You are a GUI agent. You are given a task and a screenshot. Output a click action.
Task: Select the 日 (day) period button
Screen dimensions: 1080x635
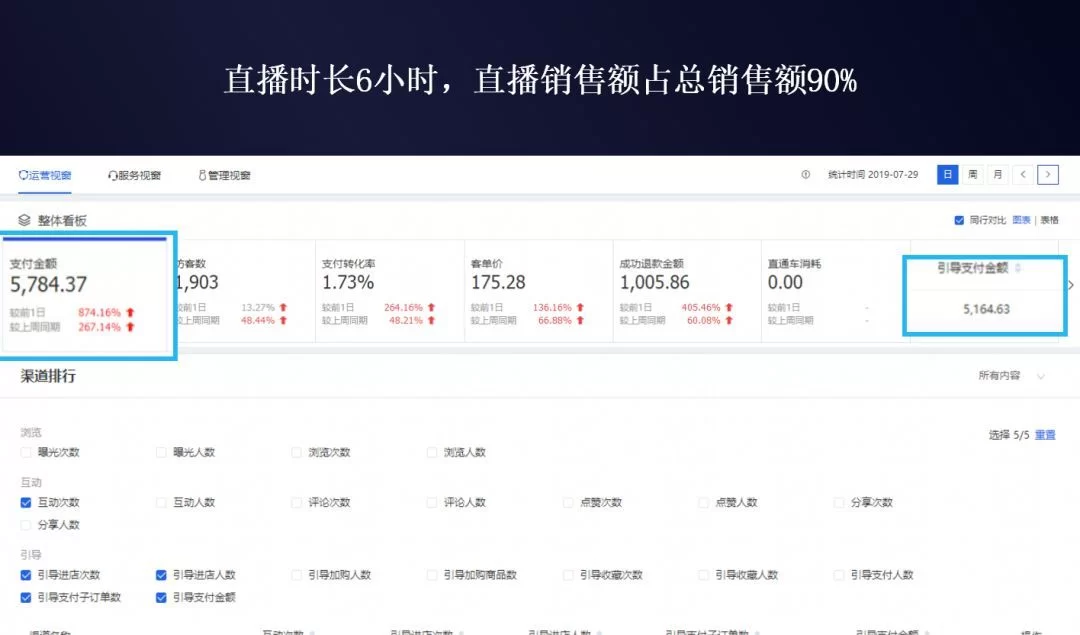click(x=947, y=175)
